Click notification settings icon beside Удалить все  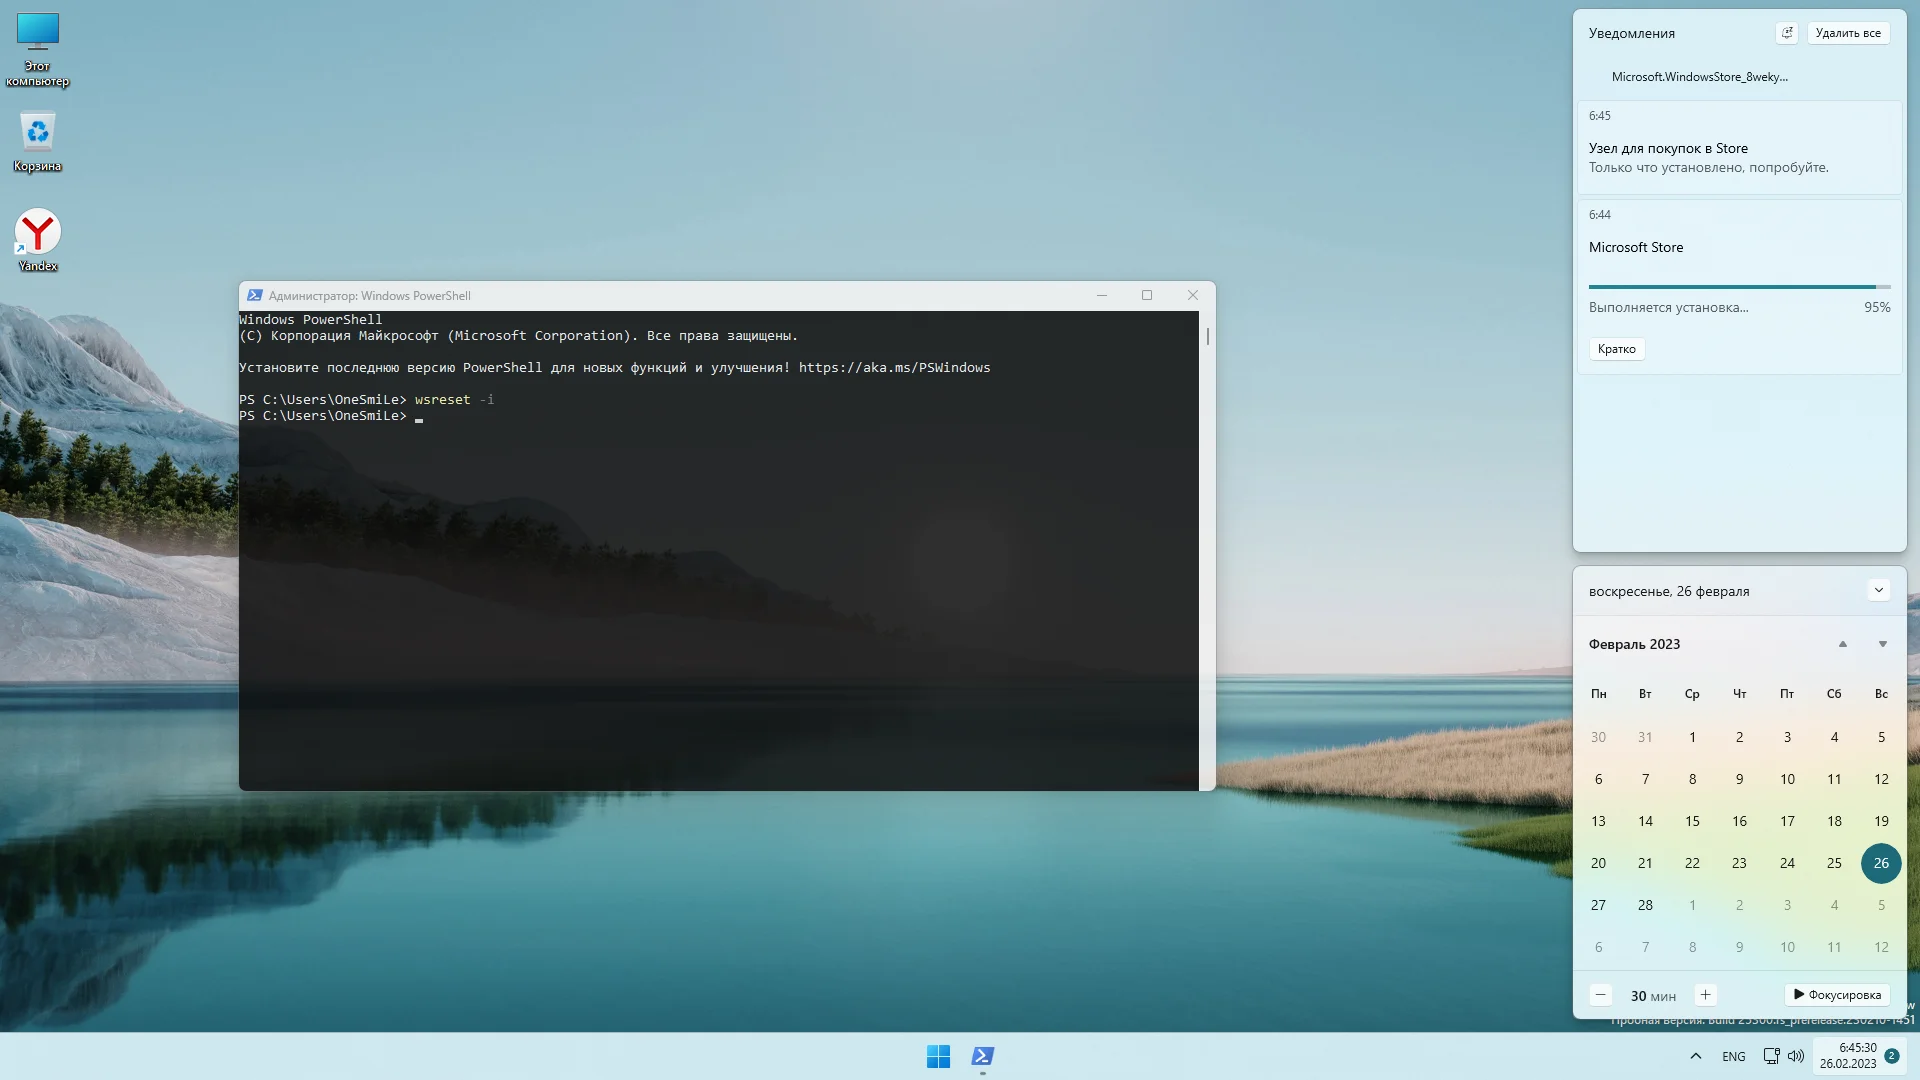1787,33
